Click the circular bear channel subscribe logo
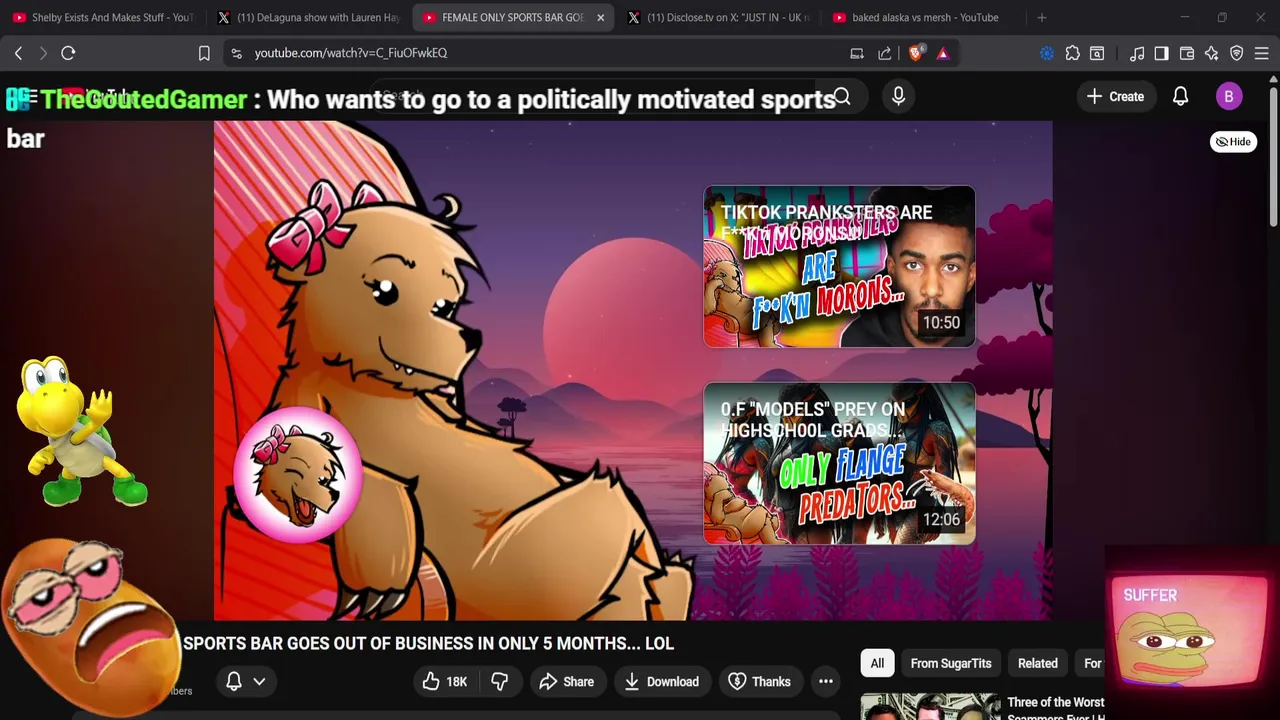The height and width of the screenshot is (720, 1280). pyautogui.click(x=297, y=477)
